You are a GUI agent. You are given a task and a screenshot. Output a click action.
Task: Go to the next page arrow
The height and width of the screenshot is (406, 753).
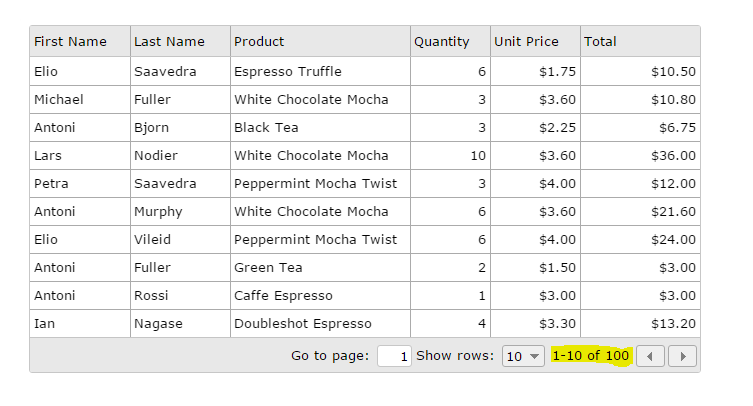tap(682, 356)
